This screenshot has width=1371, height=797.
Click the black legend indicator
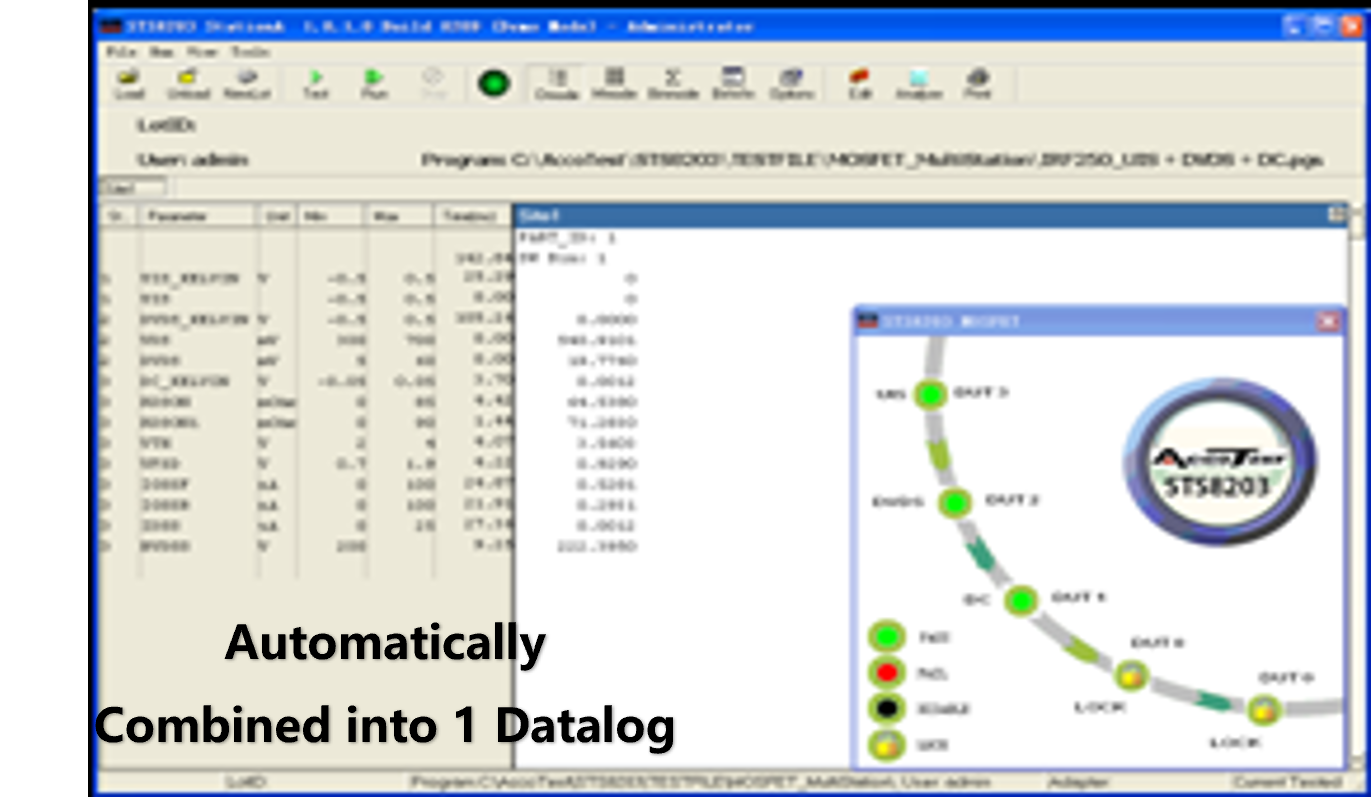point(886,708)
